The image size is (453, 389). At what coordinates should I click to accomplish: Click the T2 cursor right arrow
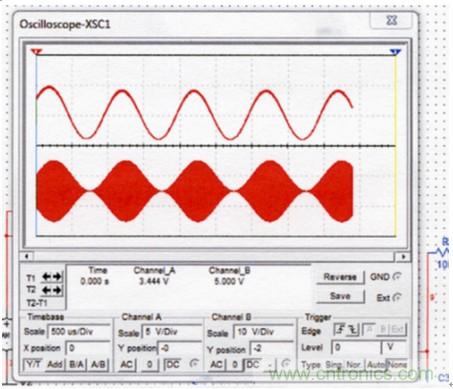[57, 290]
